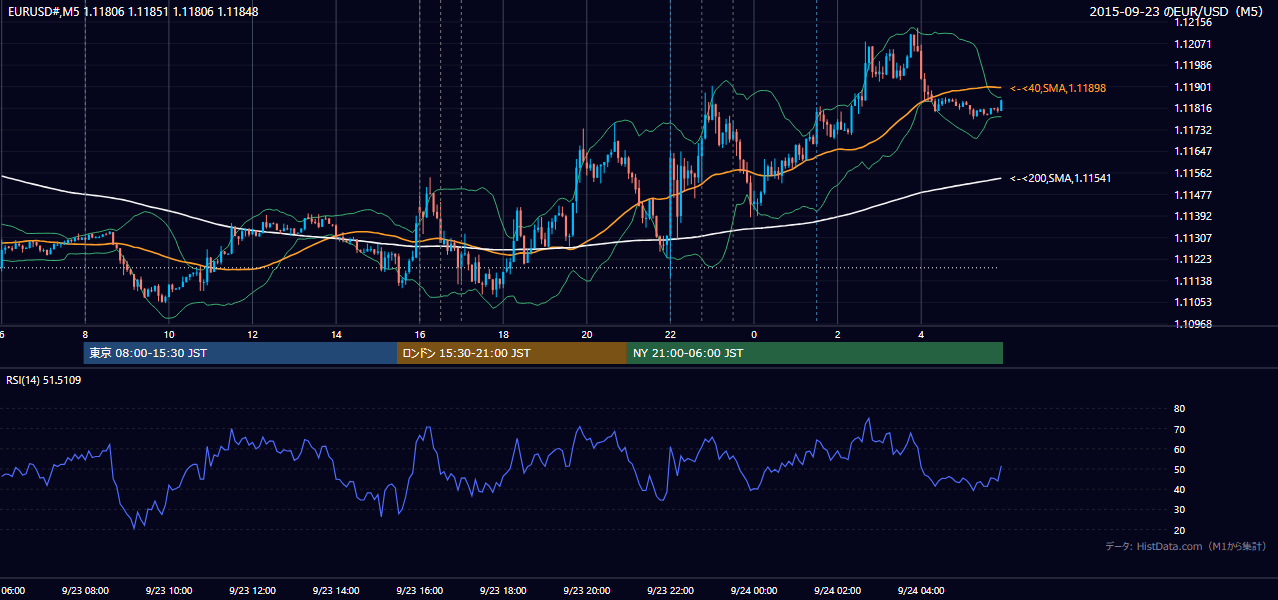Click RSI scale value 30
The height and width of the screenshot is (600, 1278).
click(x=1179, y=509)
